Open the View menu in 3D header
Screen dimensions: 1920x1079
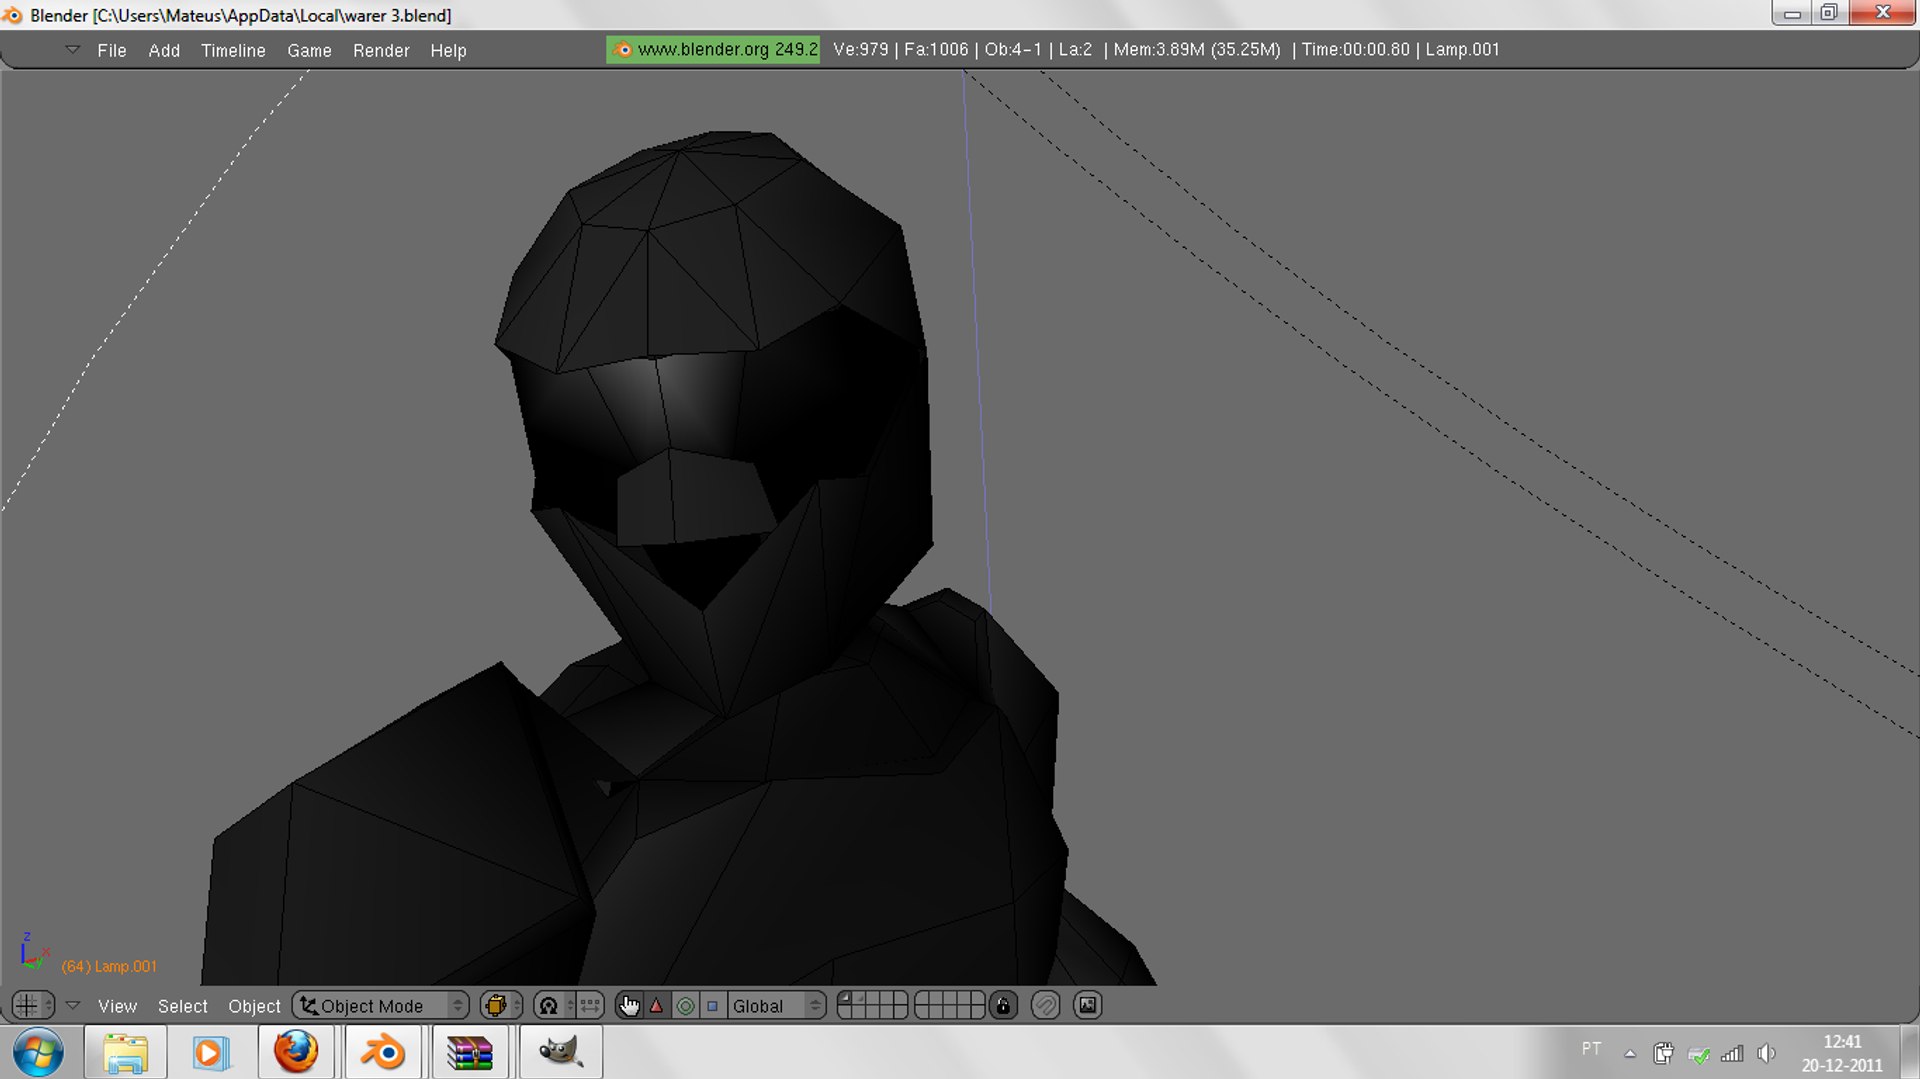[117, 1006]
